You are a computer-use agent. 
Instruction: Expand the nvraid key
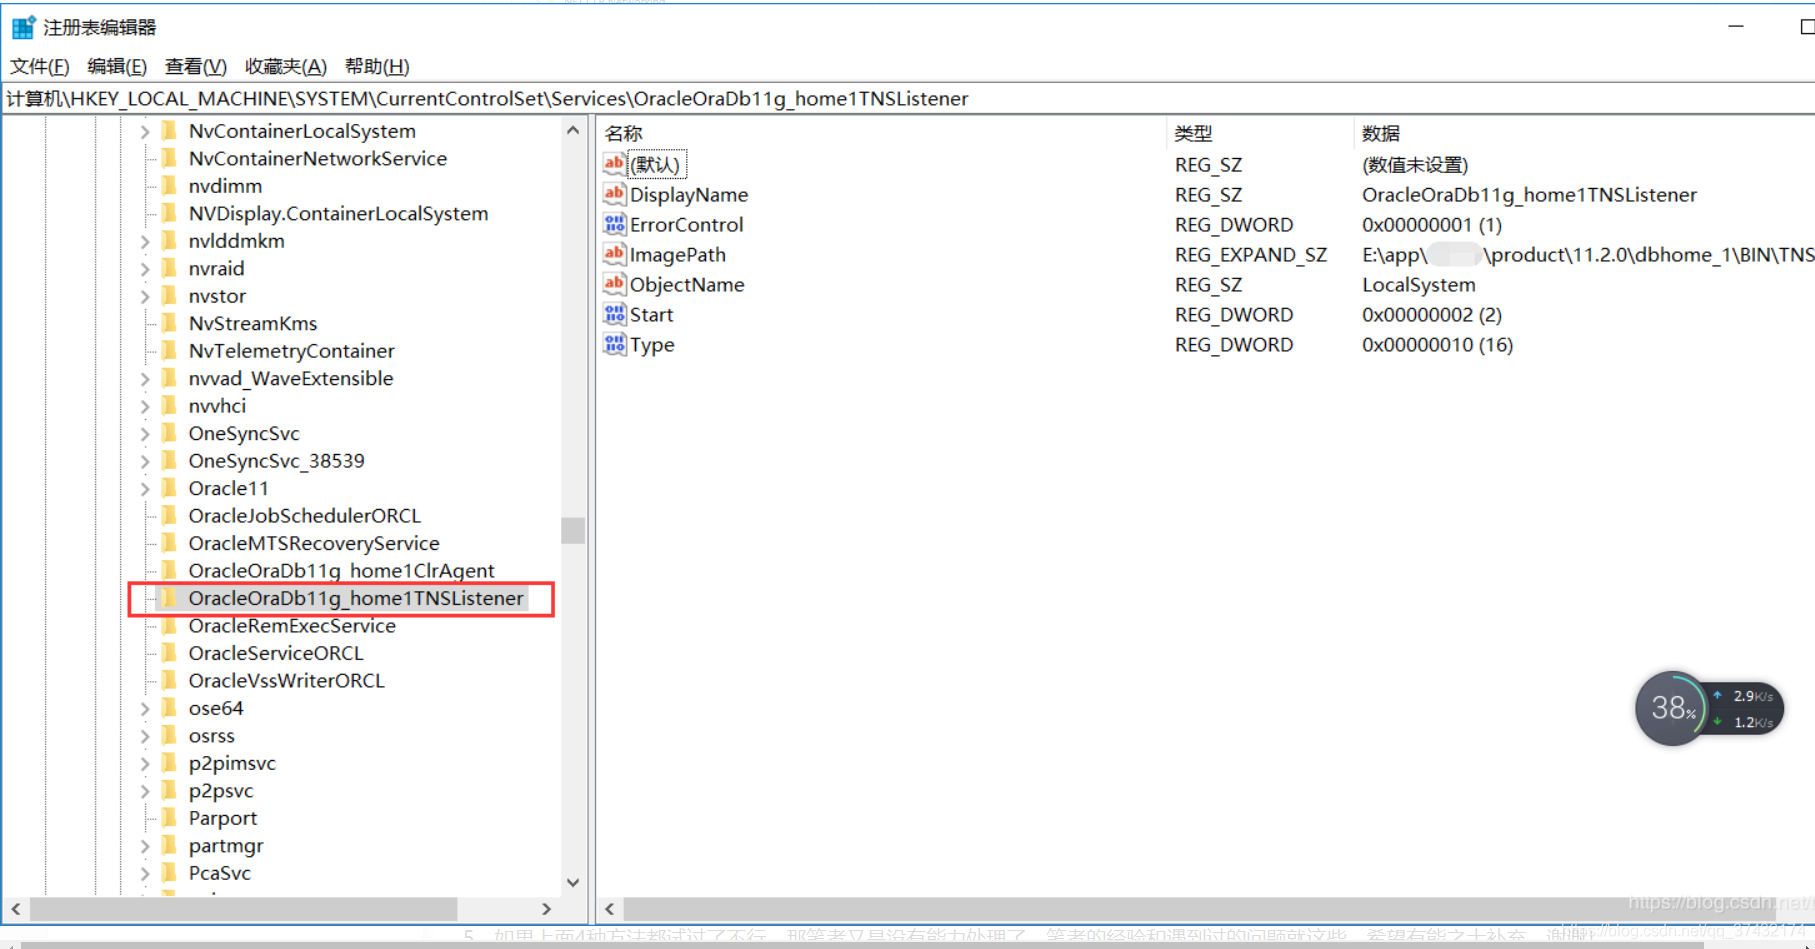point(144,269)
